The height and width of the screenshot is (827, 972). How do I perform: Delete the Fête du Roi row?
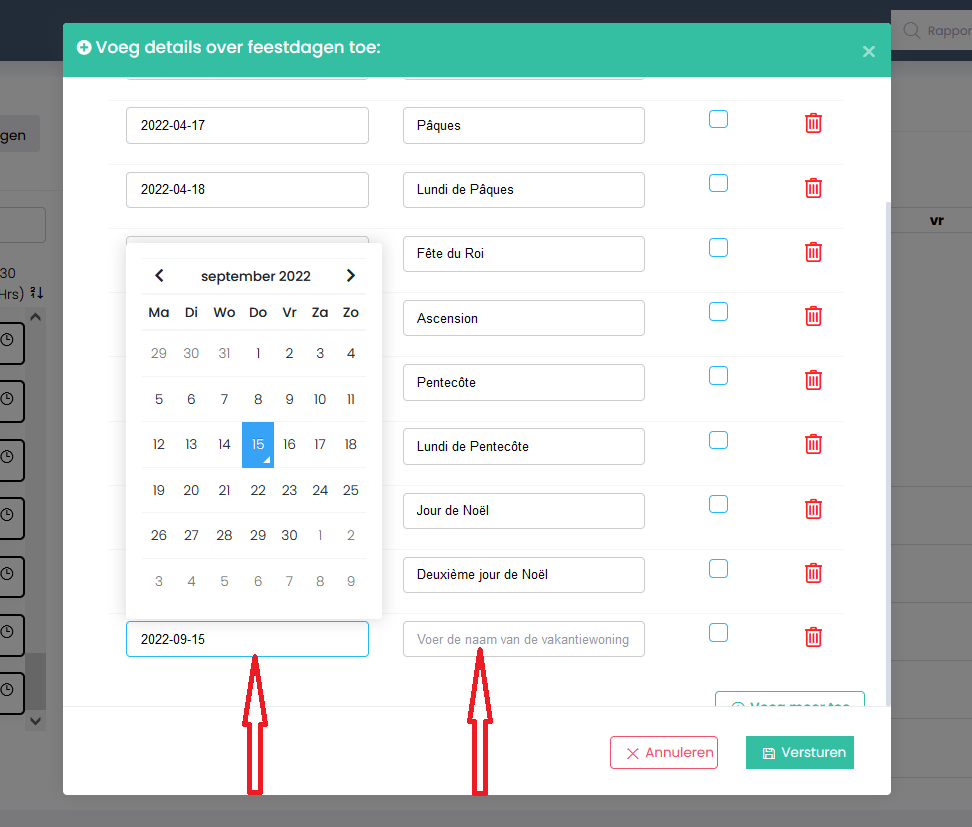pyautogui.click(x=813, y=252)
